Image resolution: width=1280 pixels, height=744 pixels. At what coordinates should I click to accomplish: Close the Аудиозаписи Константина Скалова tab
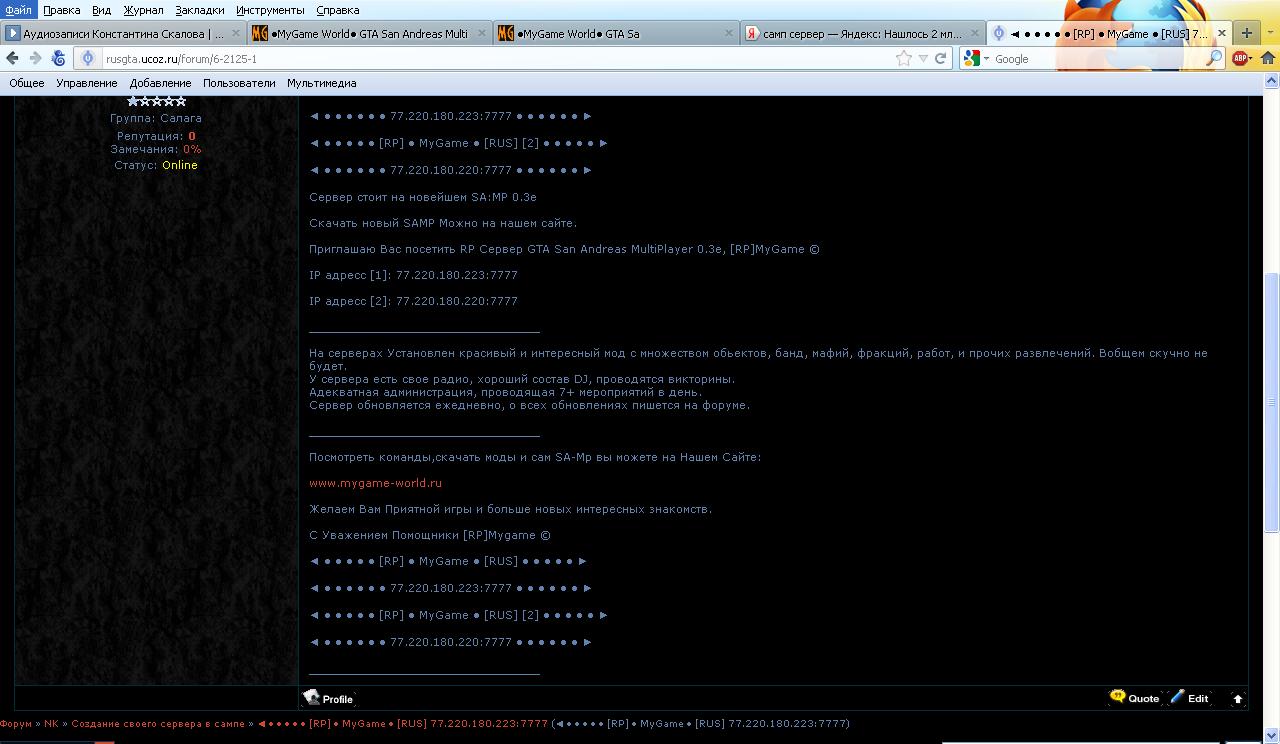[236, 33]
